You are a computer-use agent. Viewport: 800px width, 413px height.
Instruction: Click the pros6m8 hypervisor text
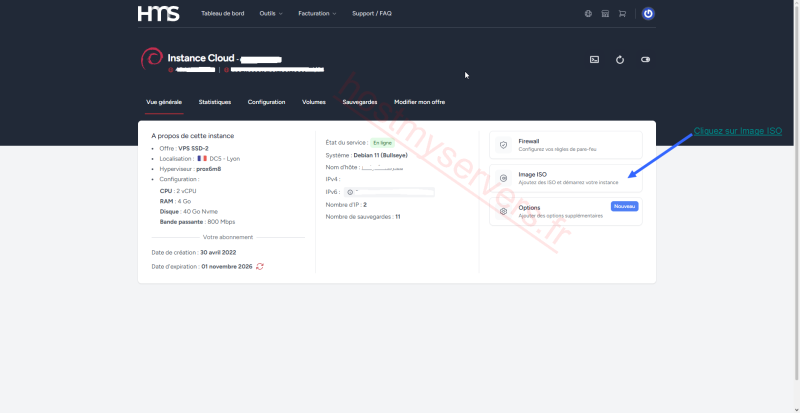[x=209, y=169]
